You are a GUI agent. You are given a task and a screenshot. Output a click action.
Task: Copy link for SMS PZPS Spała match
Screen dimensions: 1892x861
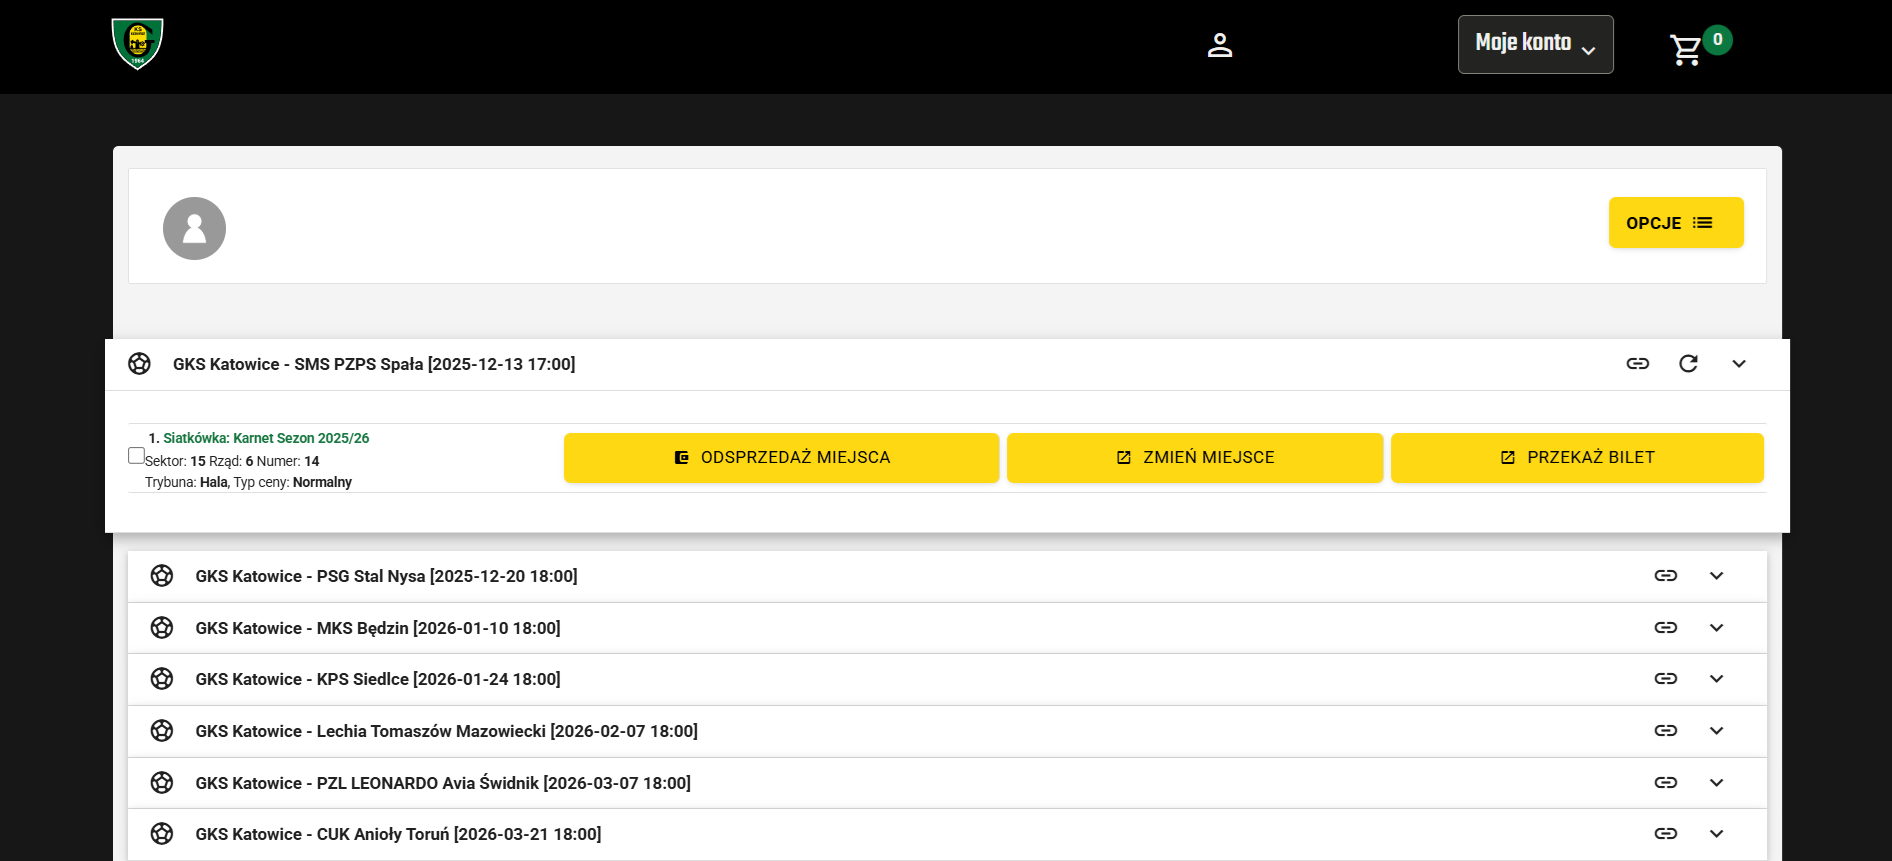tap(1637, 364)
